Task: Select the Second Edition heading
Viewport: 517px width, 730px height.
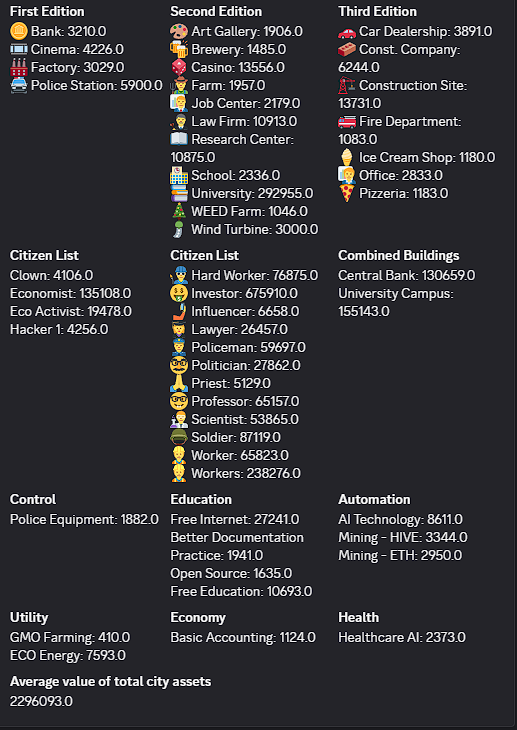Action: tap(216, 12)
